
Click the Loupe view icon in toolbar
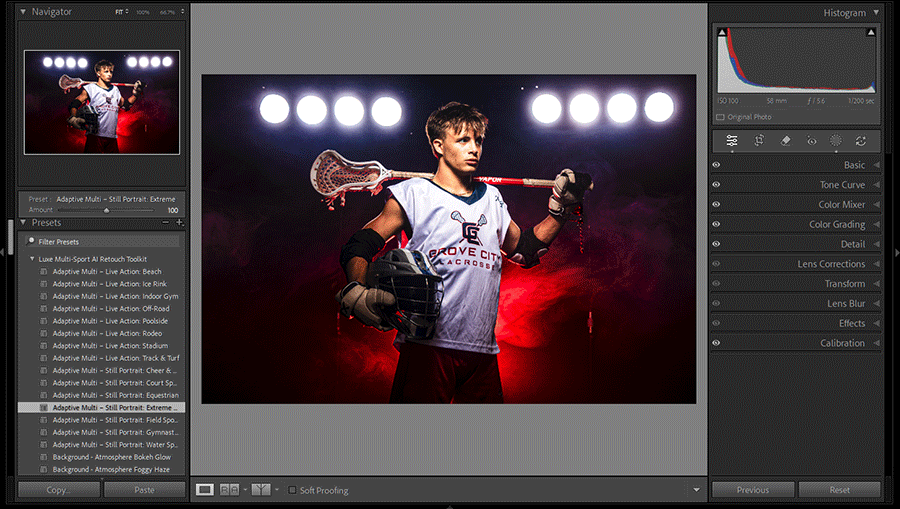click(205, 490)
